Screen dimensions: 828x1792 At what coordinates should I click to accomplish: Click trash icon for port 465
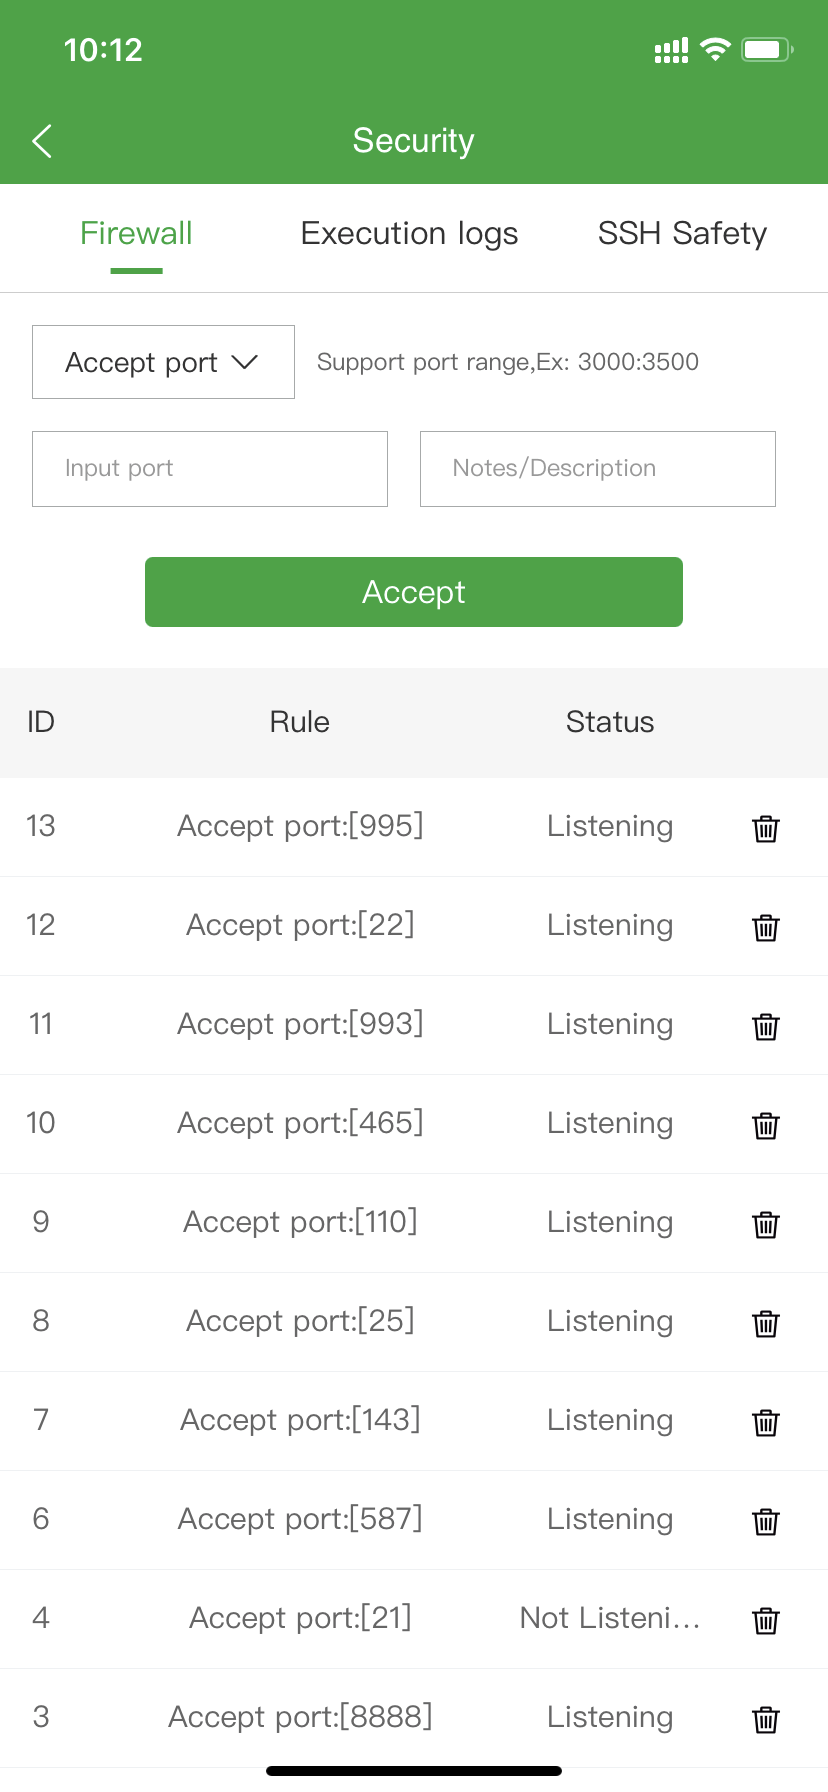pos(765,1125)
